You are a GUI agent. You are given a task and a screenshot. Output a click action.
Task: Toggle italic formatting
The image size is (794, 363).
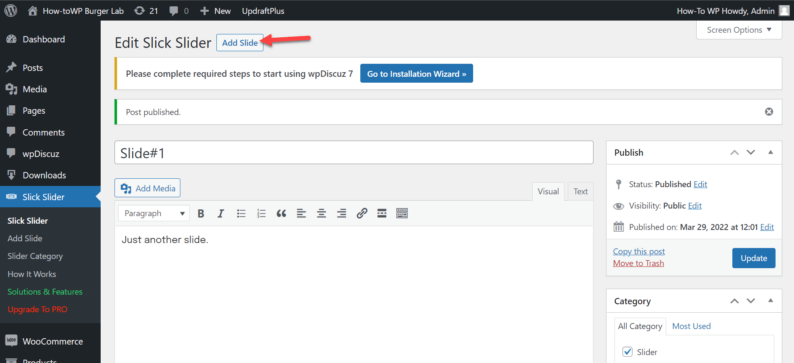tap(220, 214)
